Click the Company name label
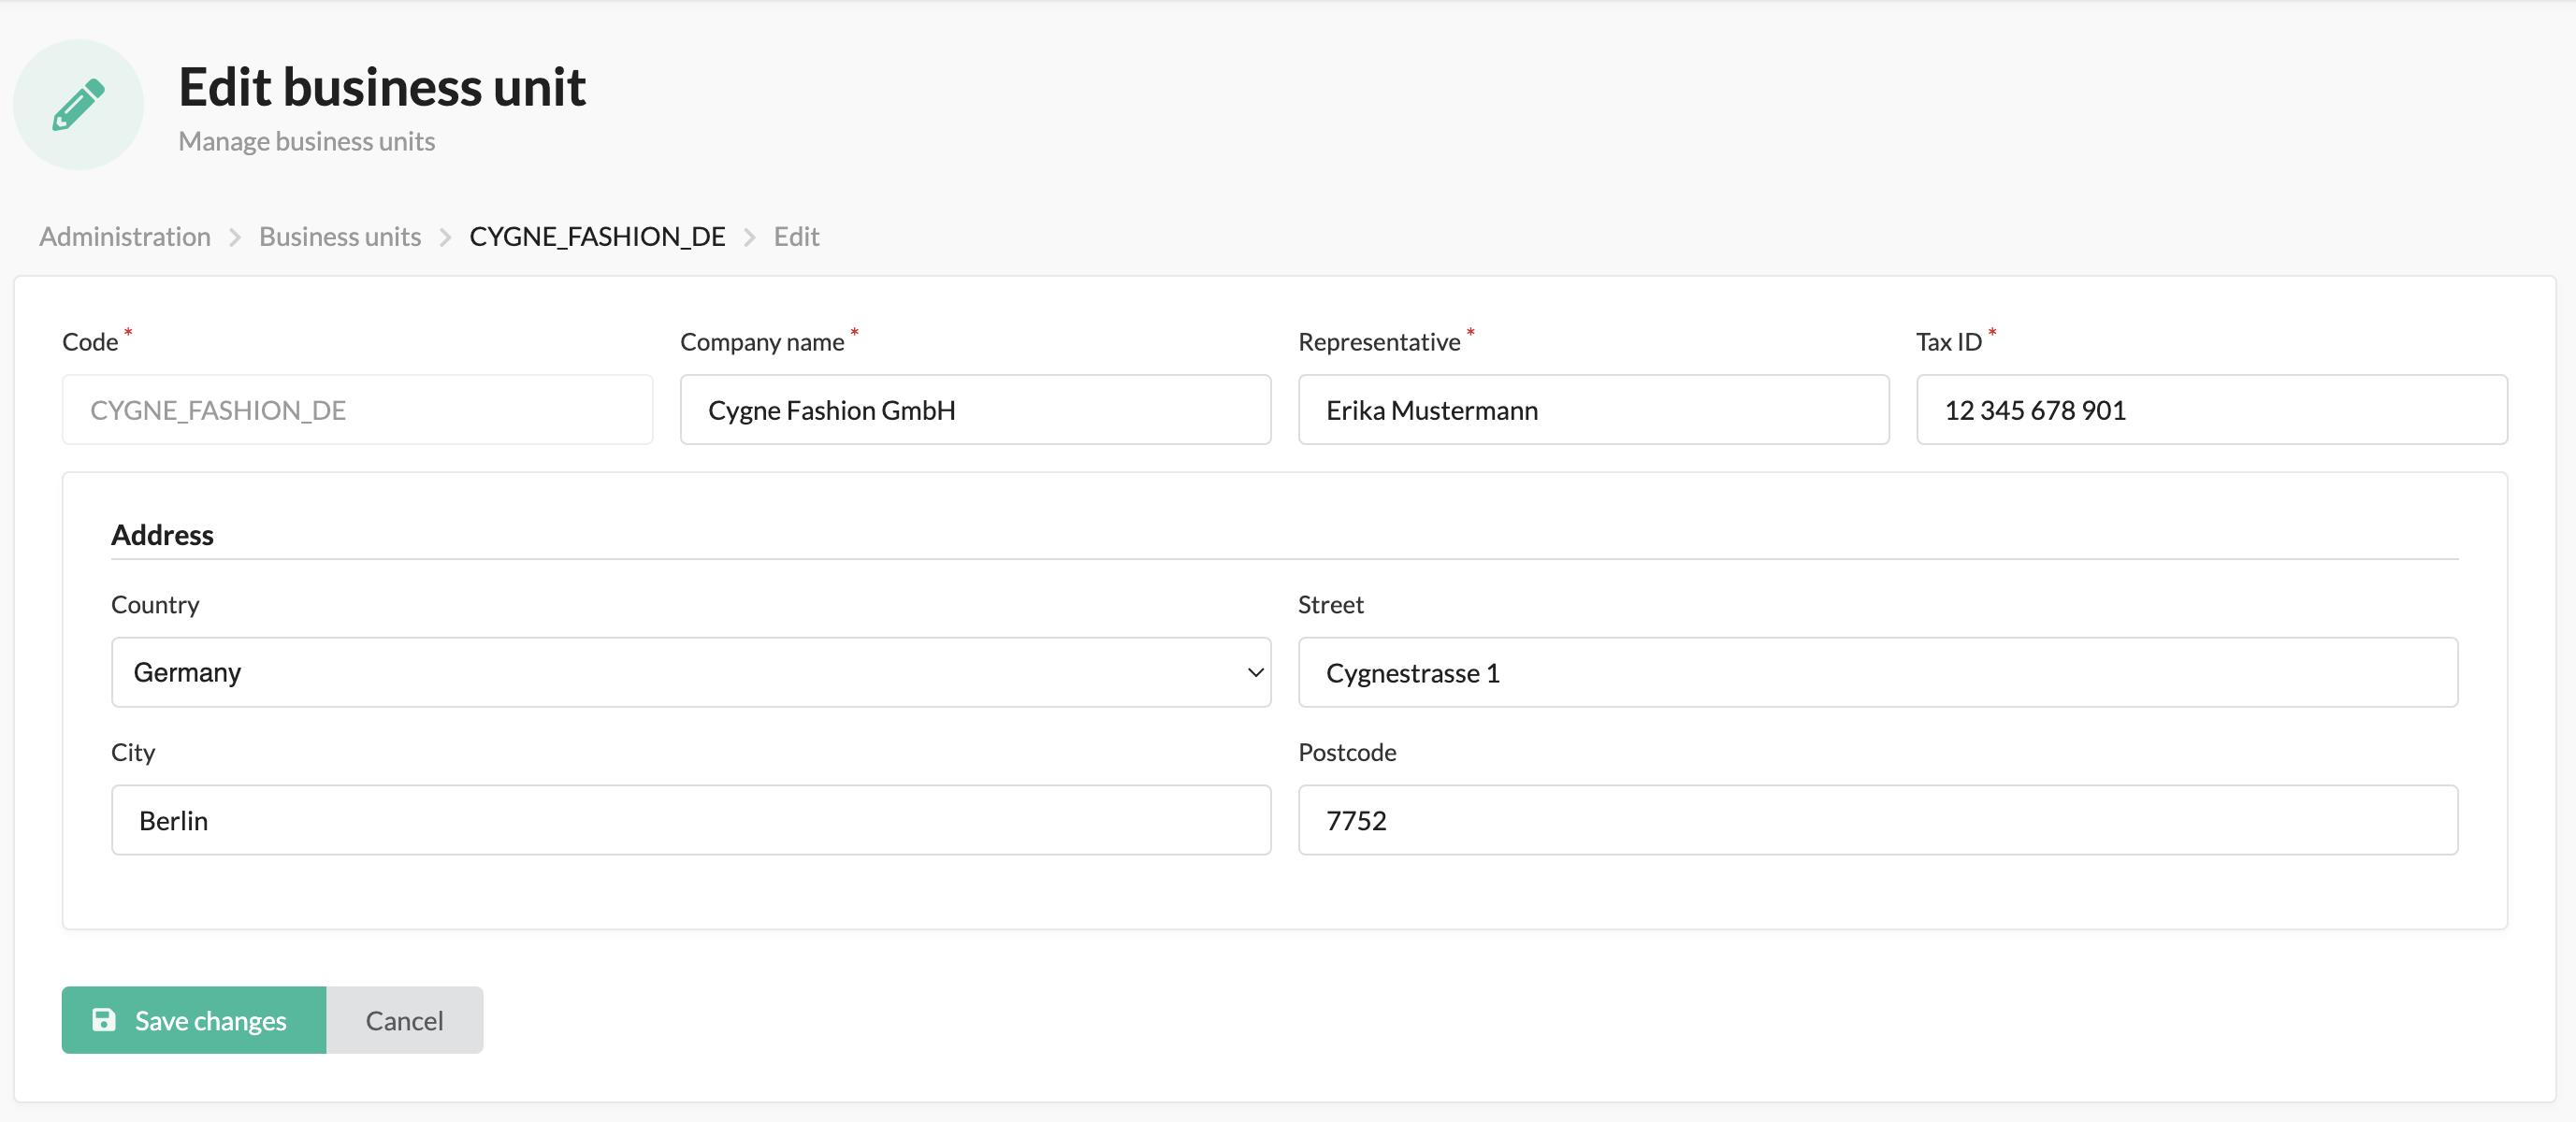The image size is (2576, 1122). (762, 342)
